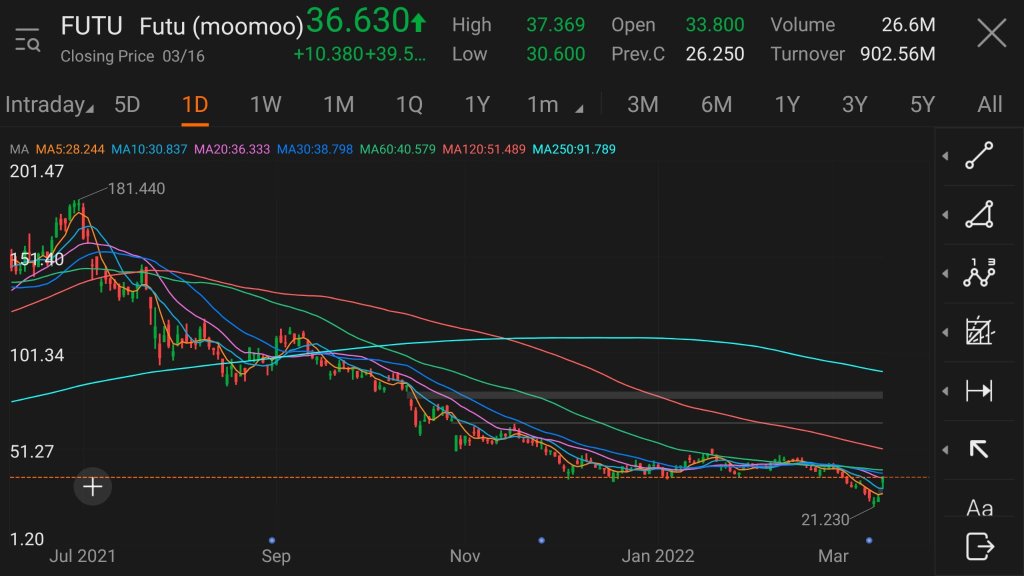Click the Prev.C value 26.250
This screenshot has height=576, width=1024.
(714, 54)
